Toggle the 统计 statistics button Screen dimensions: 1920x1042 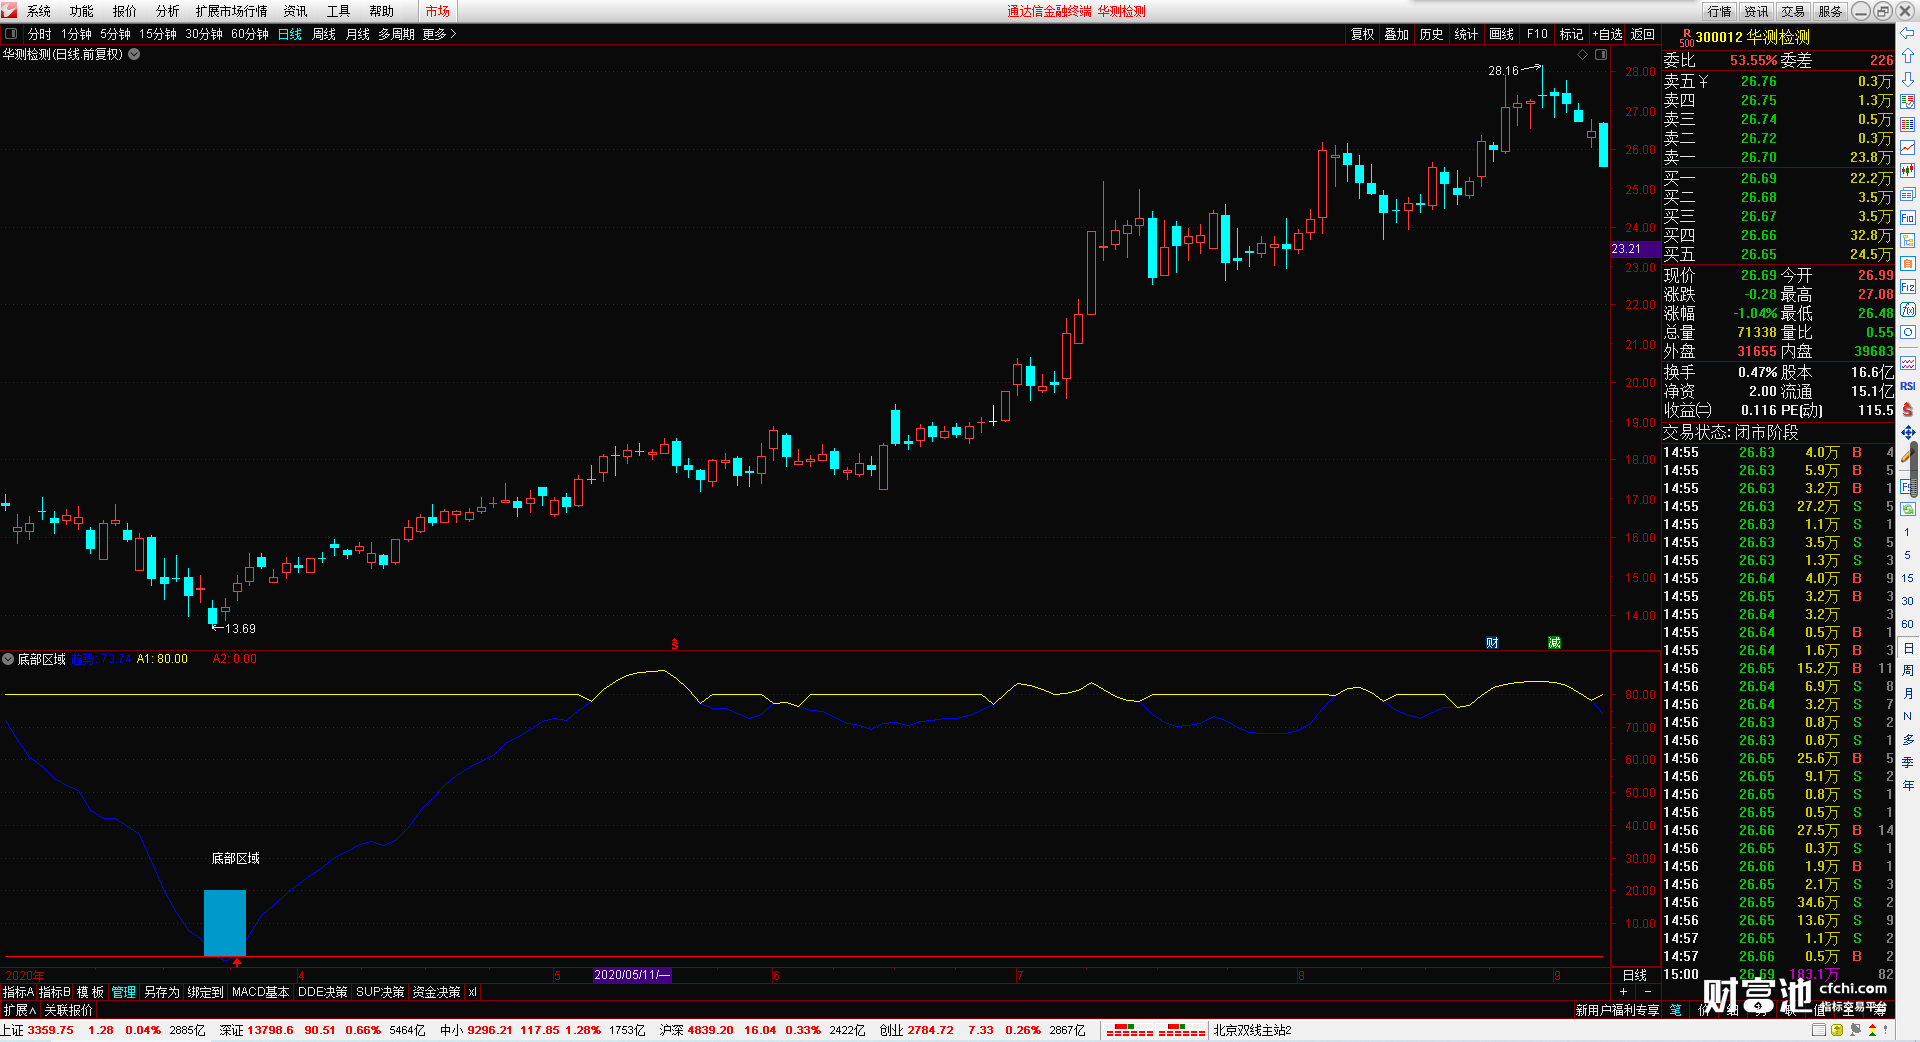point(1466,34)
